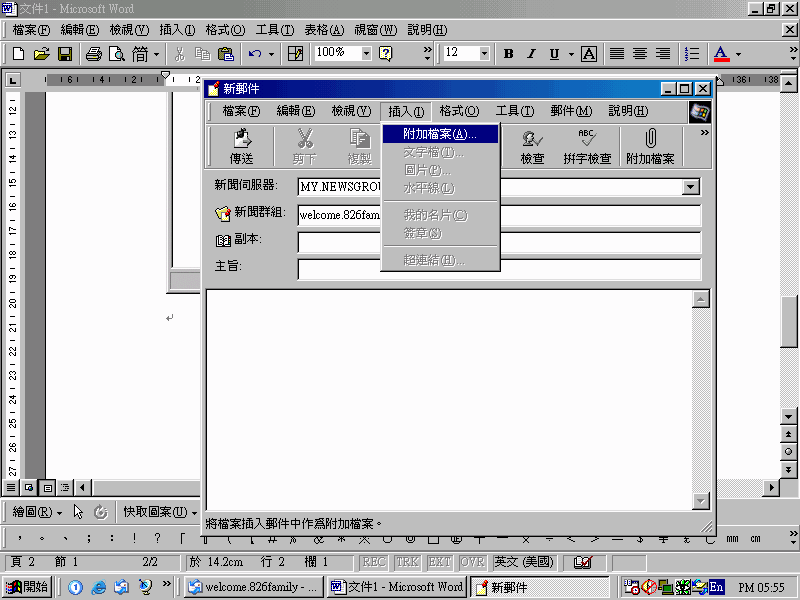Image resolution: width=800 pixels, height=600 pixels.
Task: Open the 開始 Start button
Action: (x=28, y=587)
